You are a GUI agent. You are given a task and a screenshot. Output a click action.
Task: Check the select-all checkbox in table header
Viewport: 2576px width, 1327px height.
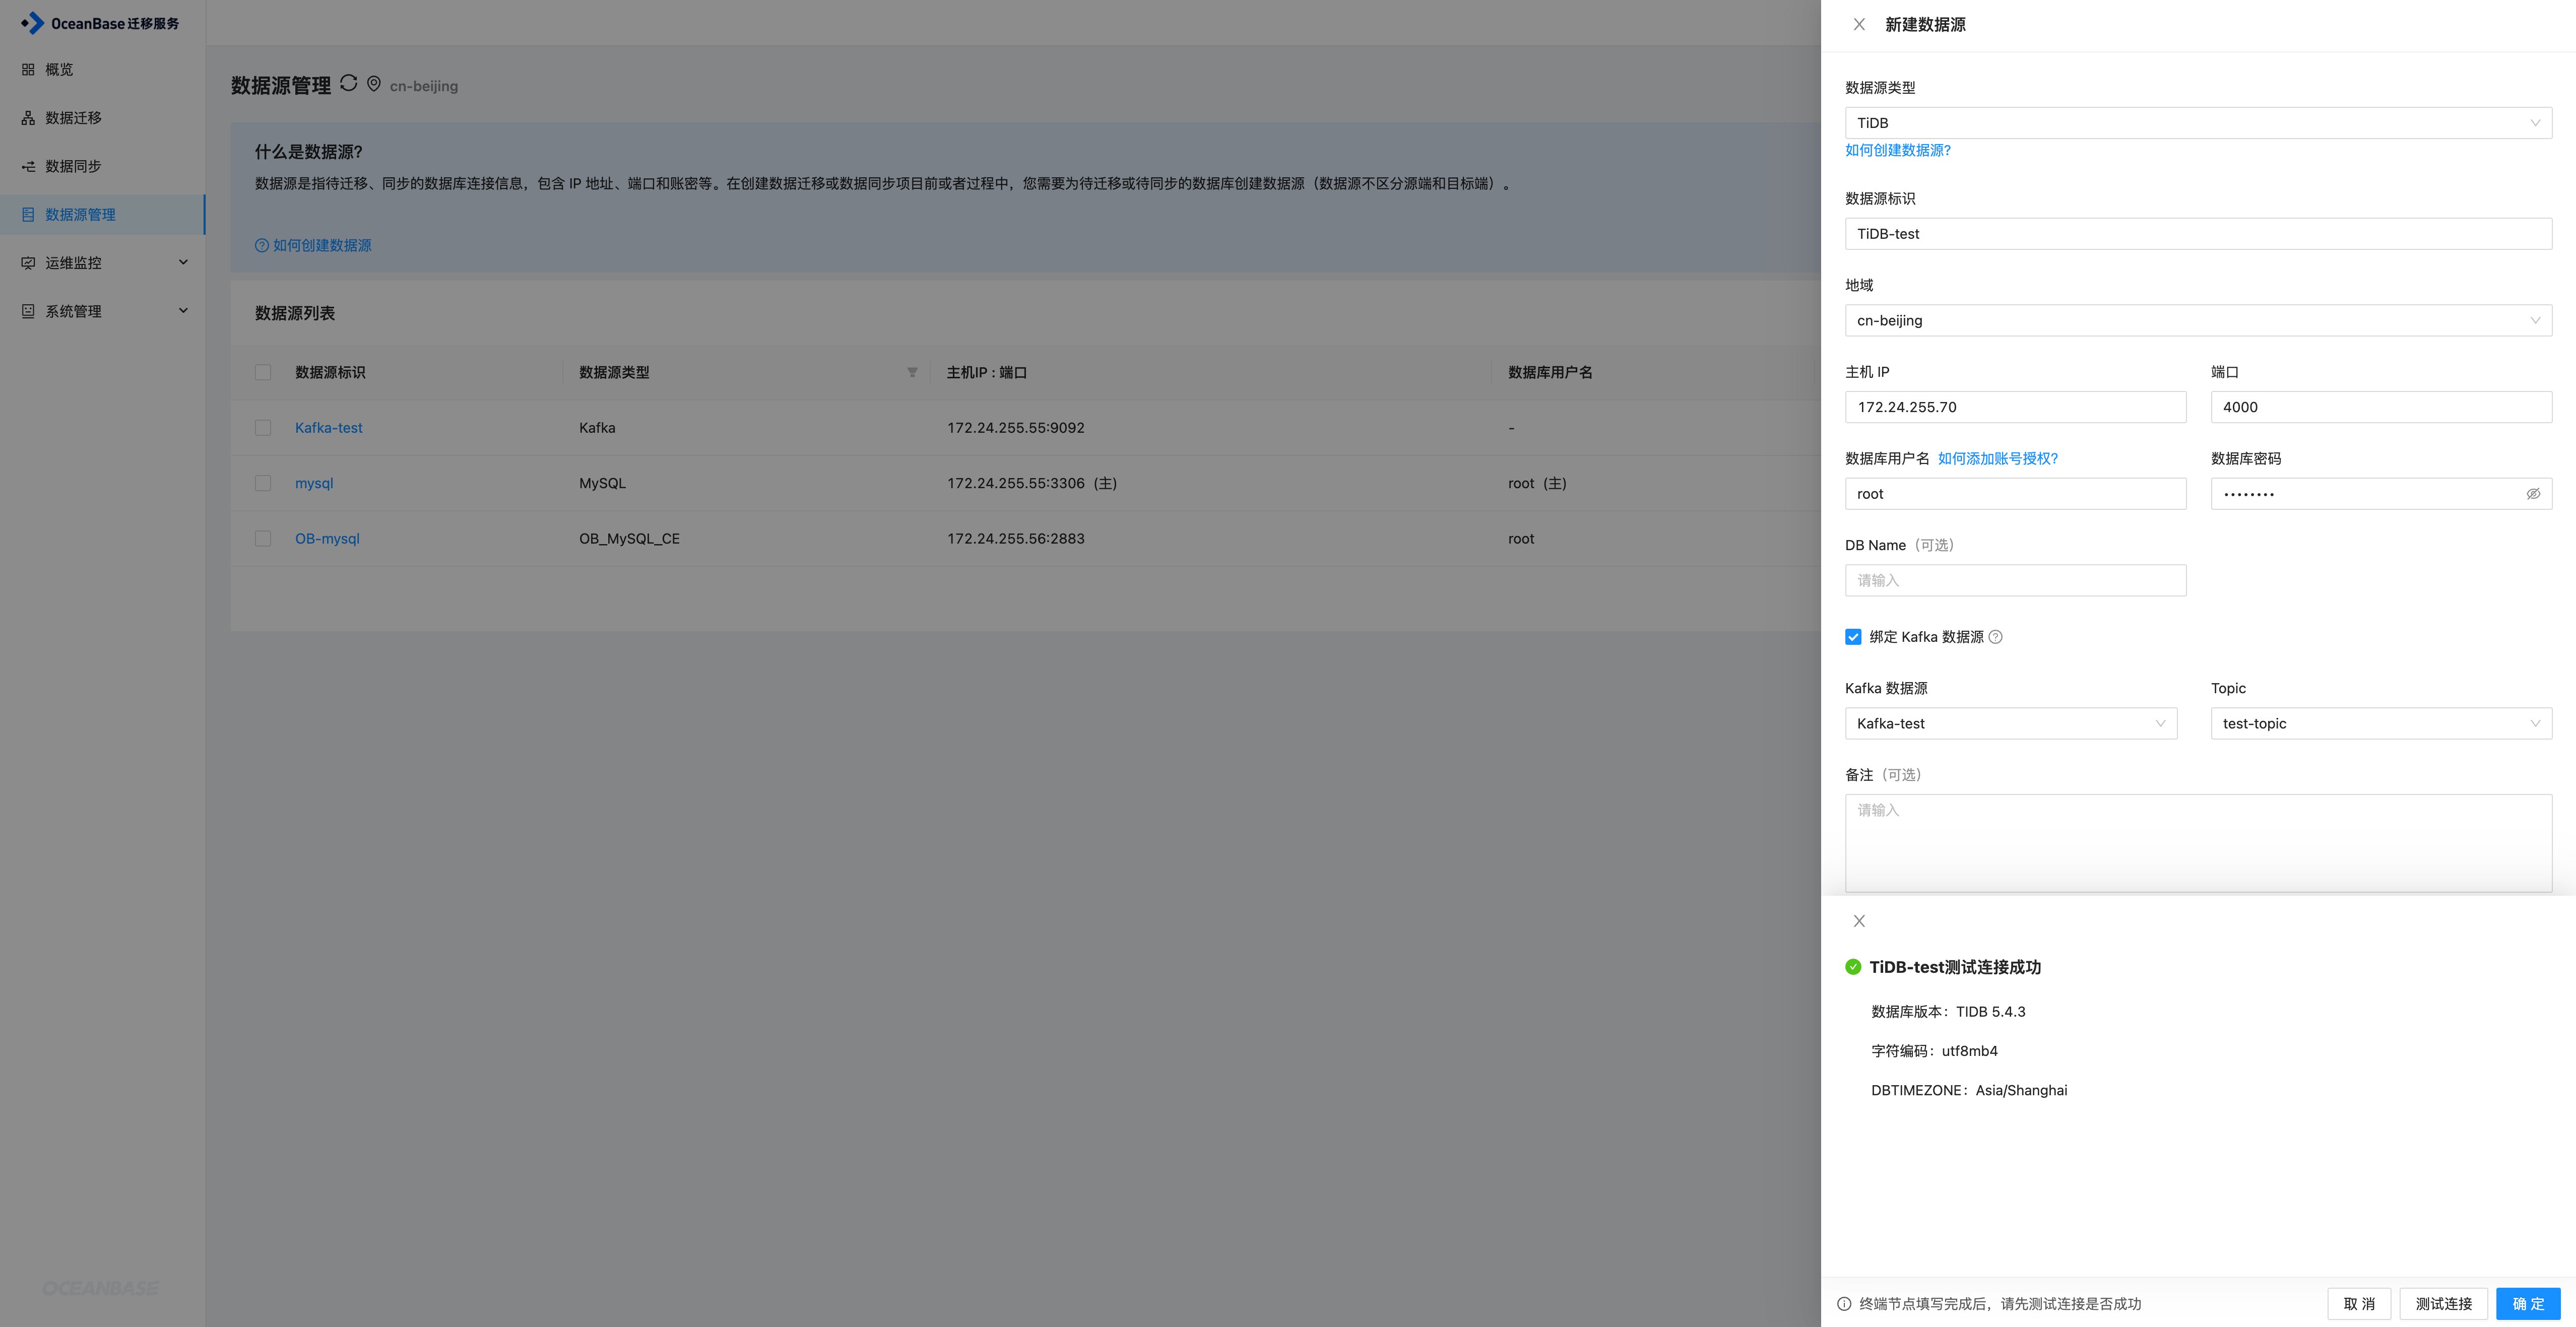point(263,372)
